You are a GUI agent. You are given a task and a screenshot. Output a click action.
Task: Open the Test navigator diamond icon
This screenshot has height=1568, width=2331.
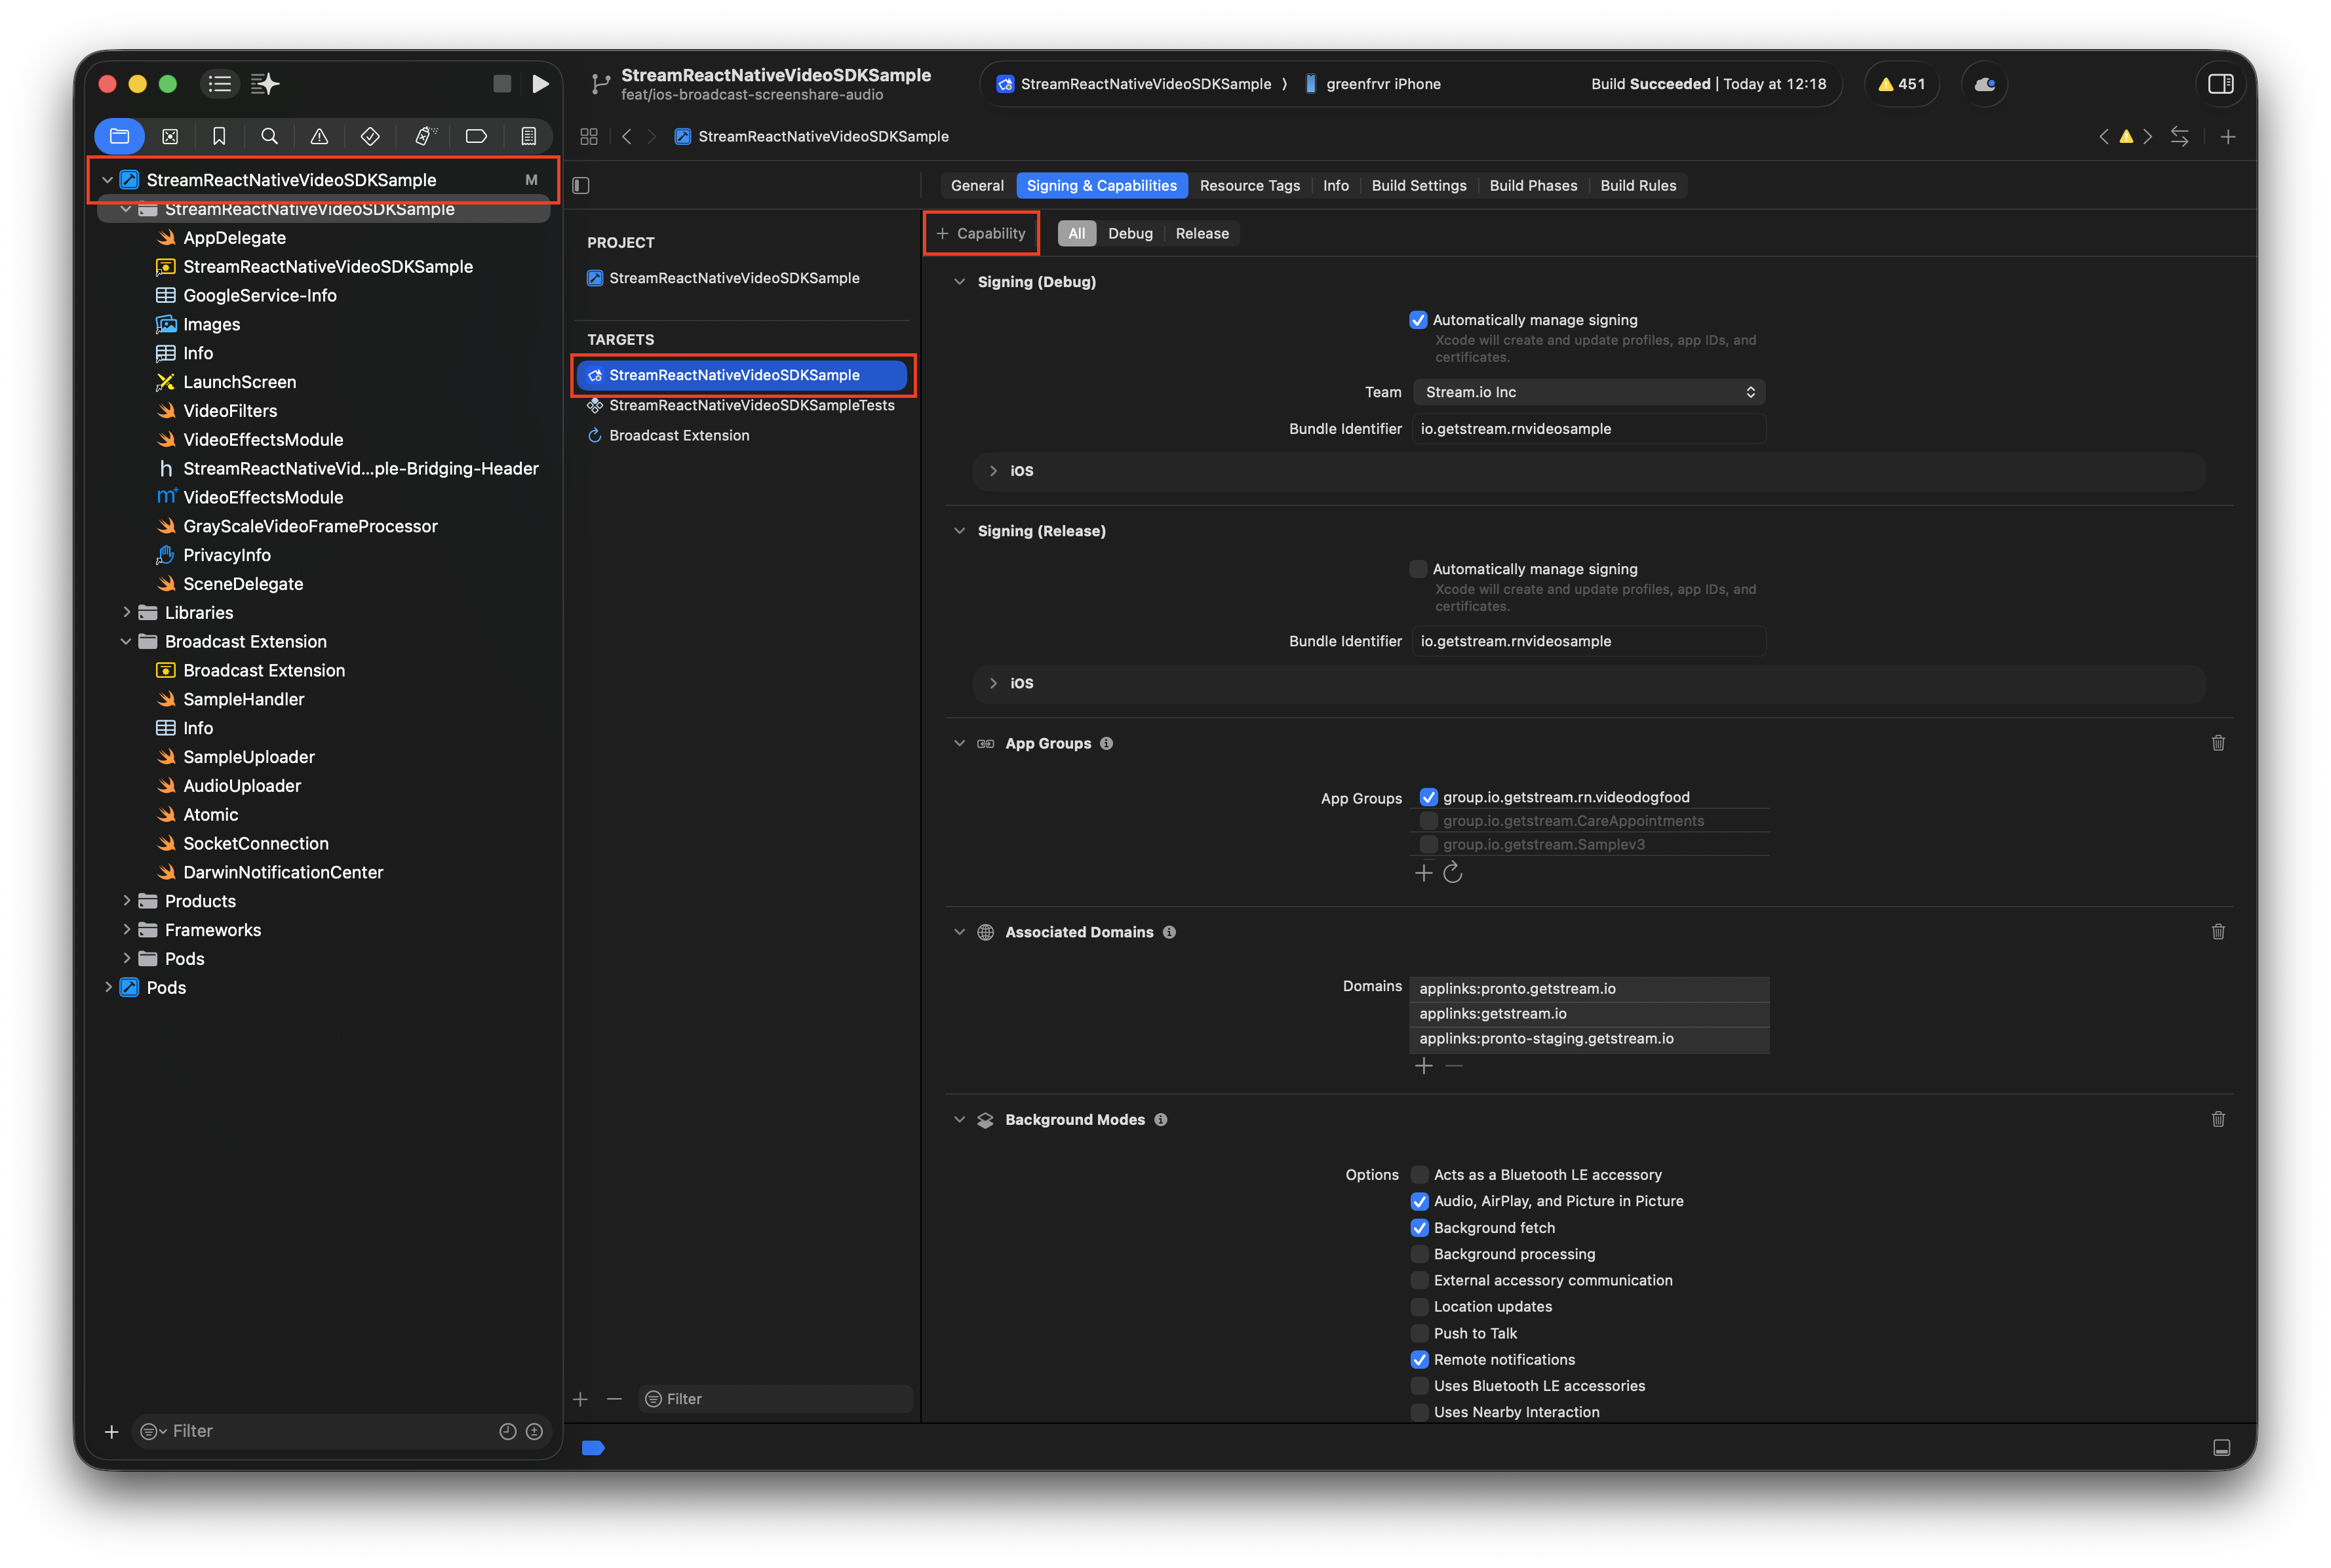[x=370, y=136]
